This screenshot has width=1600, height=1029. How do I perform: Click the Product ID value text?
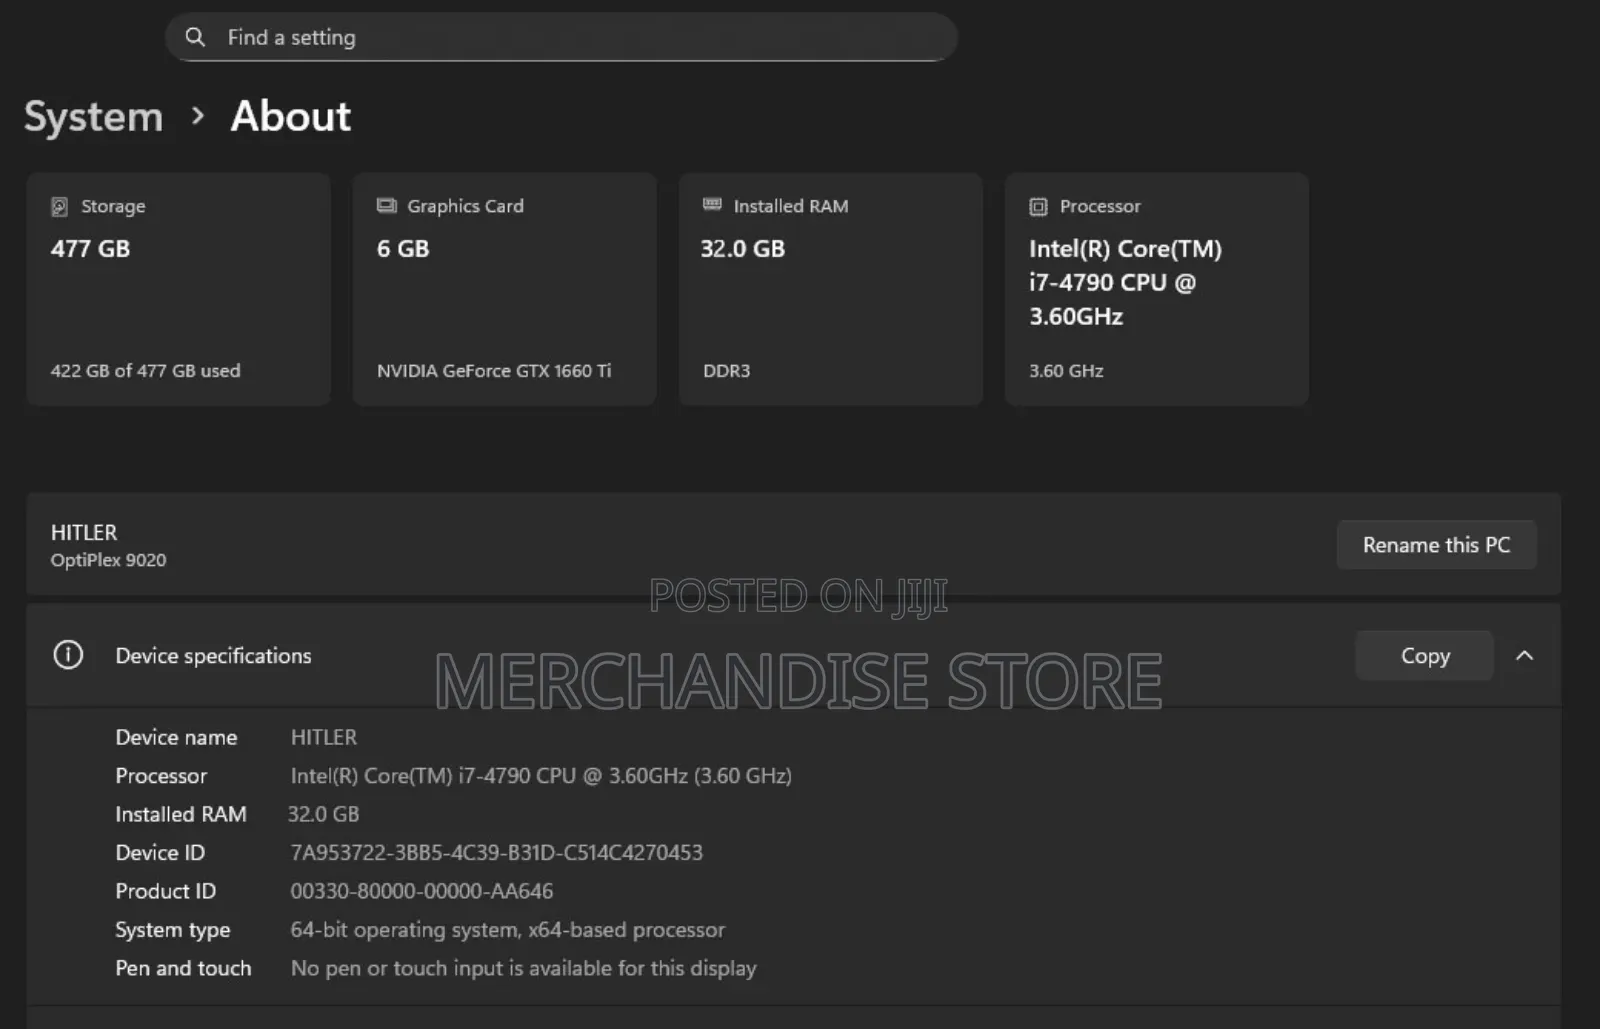[421, 891]
